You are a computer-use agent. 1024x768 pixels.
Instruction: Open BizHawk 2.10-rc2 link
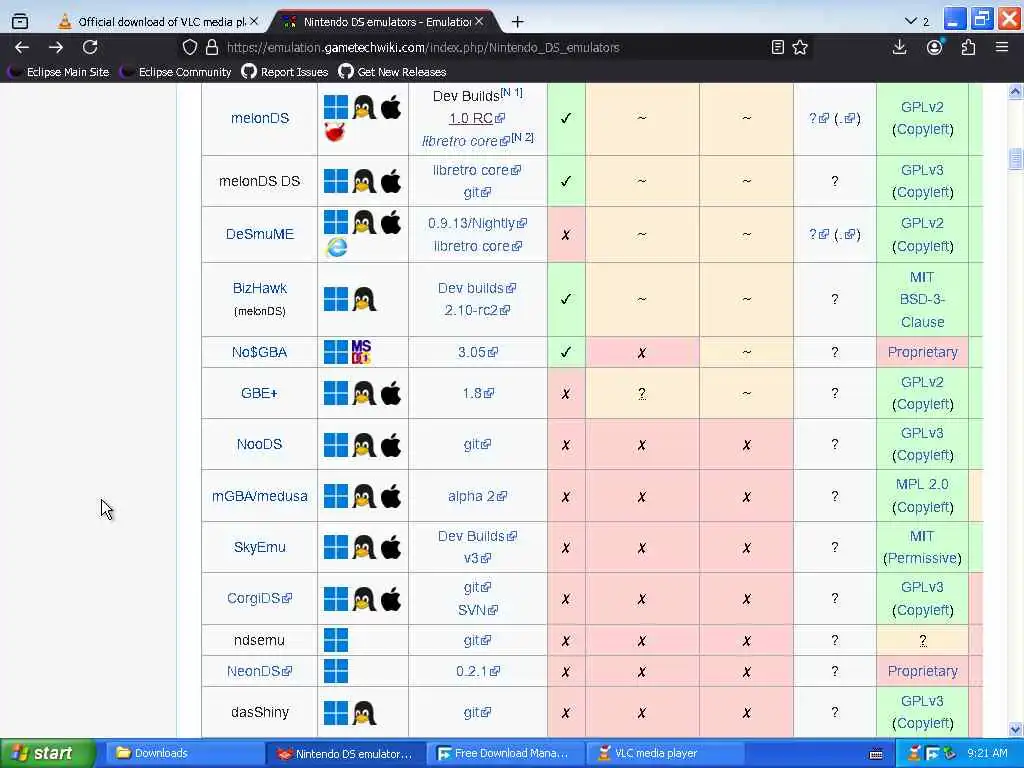click(477, 310)
